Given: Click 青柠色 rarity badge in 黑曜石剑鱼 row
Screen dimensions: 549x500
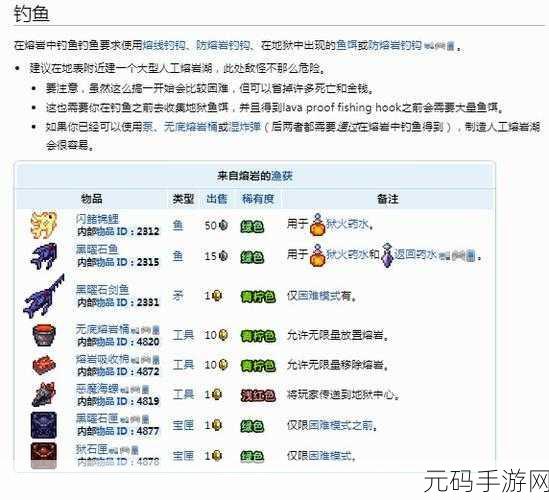Looking at the screenshot, I should click(x=258, y=297).
